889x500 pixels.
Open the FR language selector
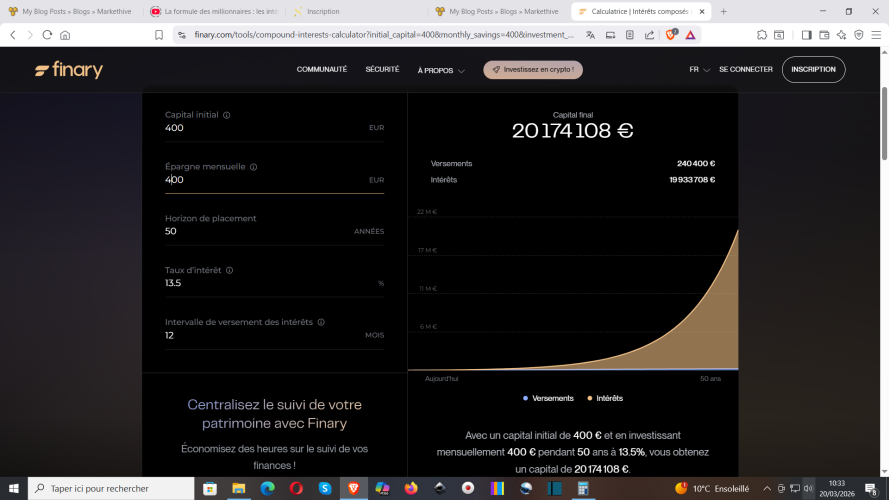pyautogui.click(x=699, y=70)
